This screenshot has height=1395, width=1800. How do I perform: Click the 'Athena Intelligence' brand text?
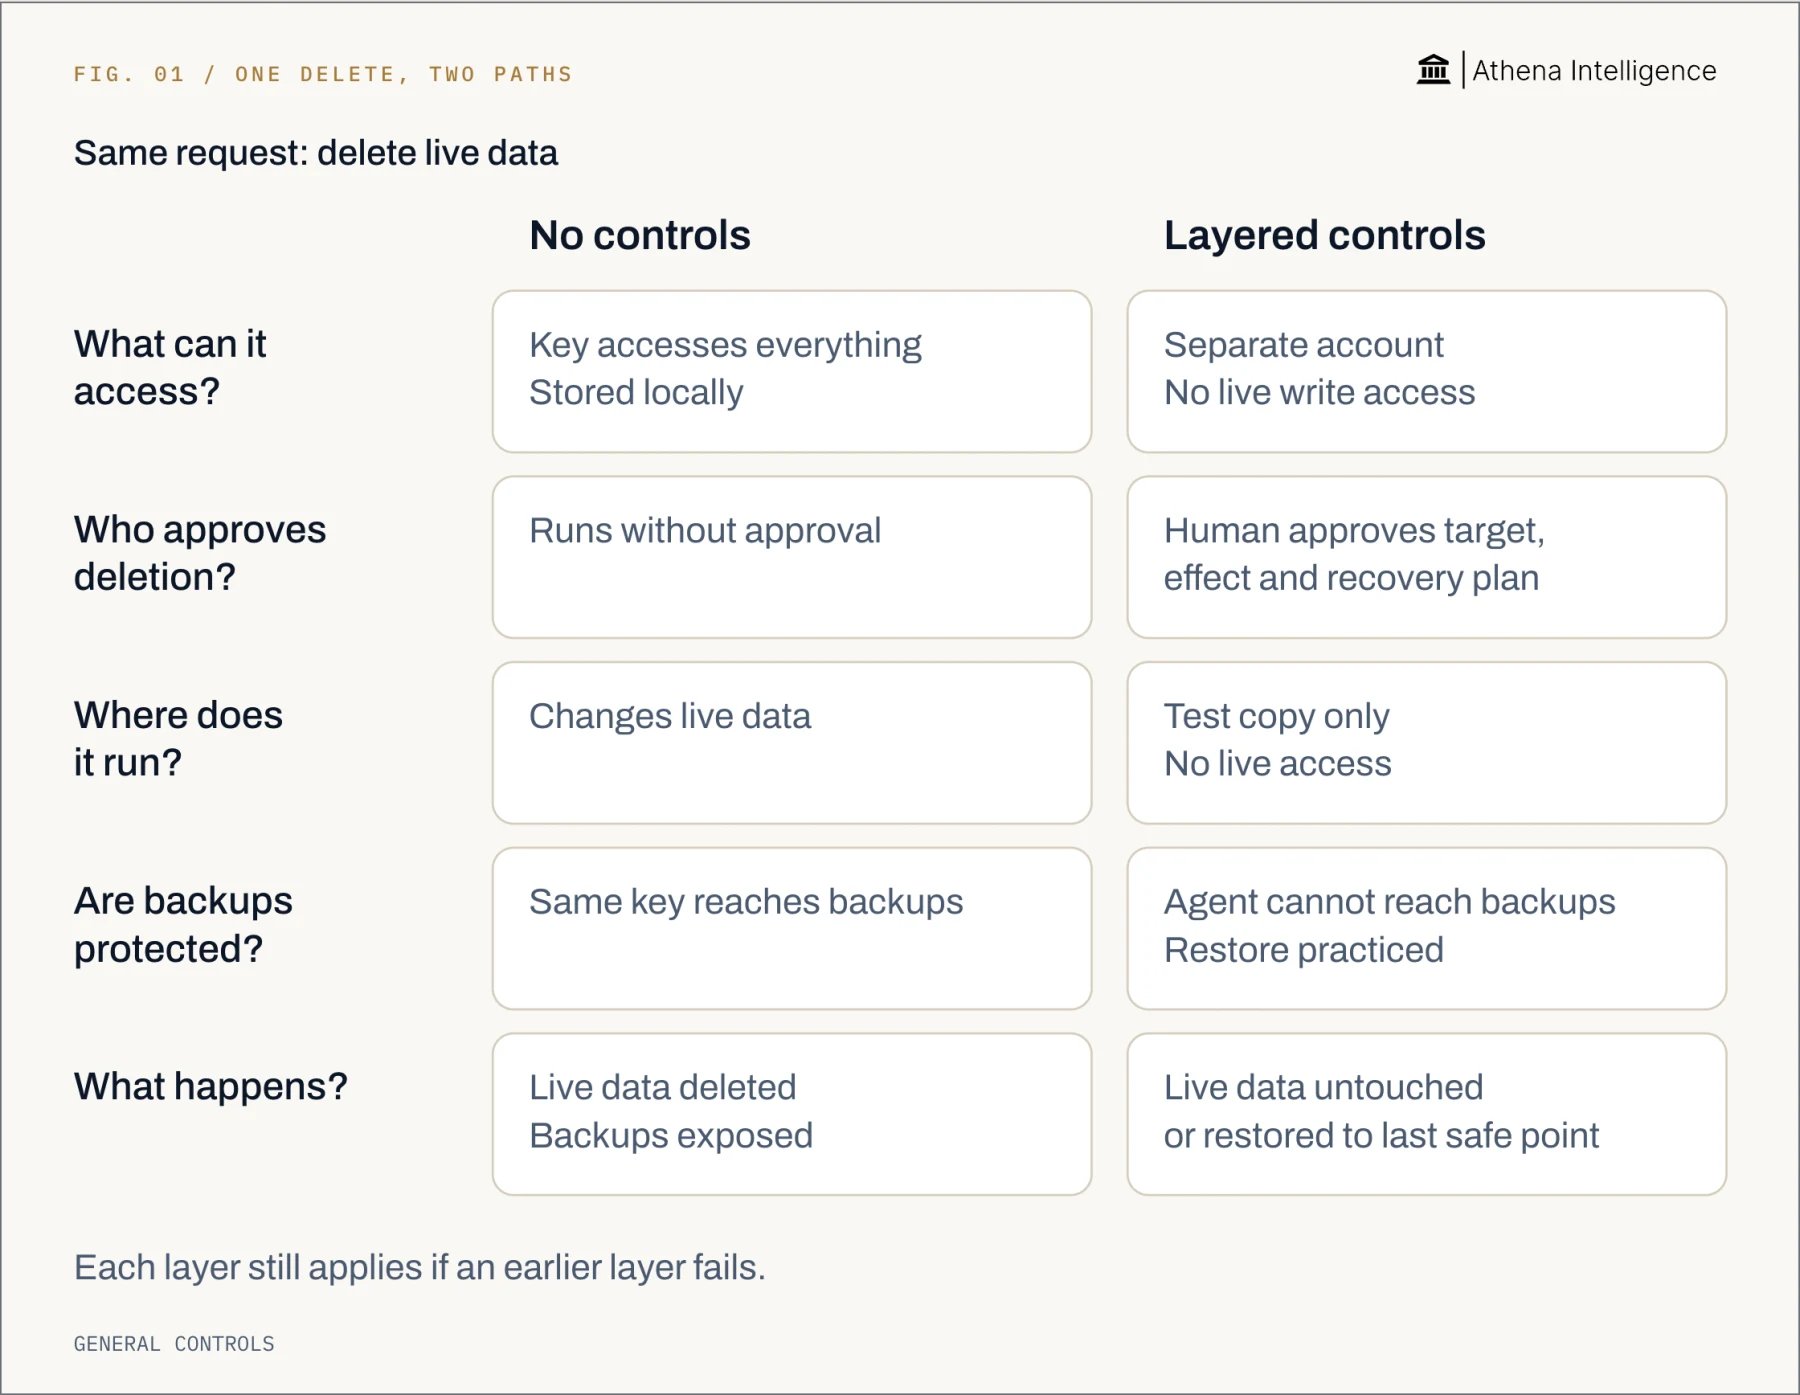click(x=1594, y=71)
